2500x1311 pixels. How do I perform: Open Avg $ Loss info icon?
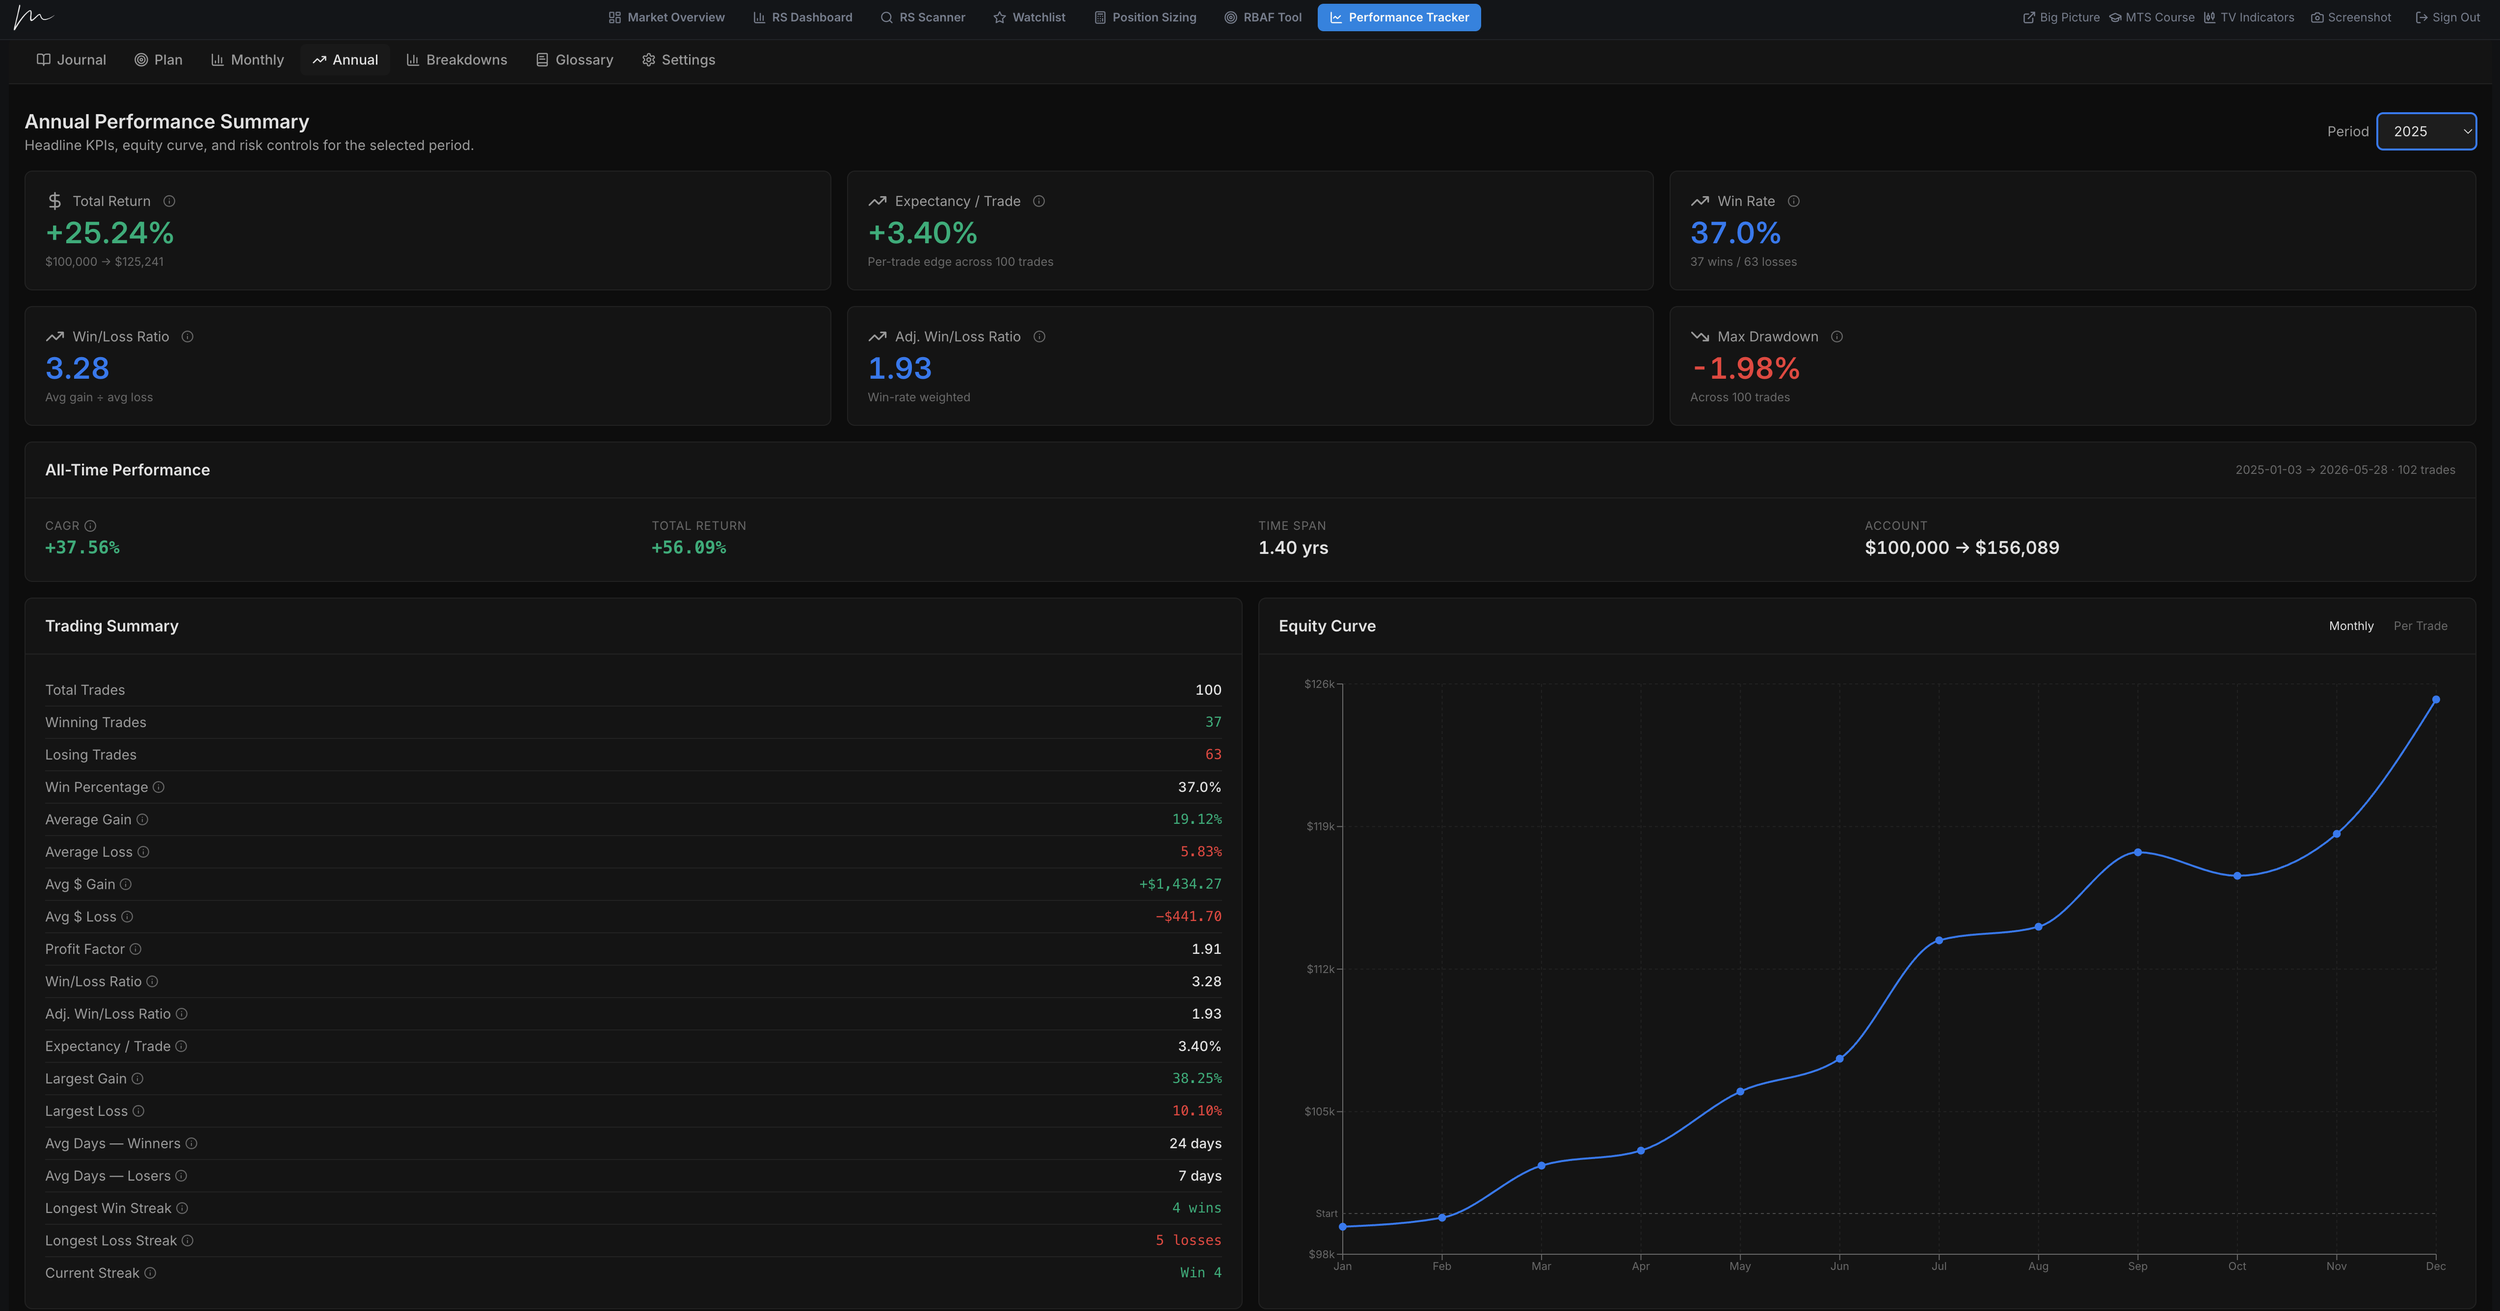tap(127, 917)
